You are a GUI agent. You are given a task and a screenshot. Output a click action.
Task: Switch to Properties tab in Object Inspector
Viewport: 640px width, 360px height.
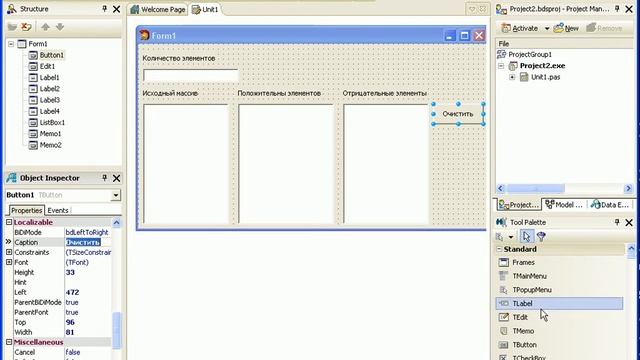[27, 210]
